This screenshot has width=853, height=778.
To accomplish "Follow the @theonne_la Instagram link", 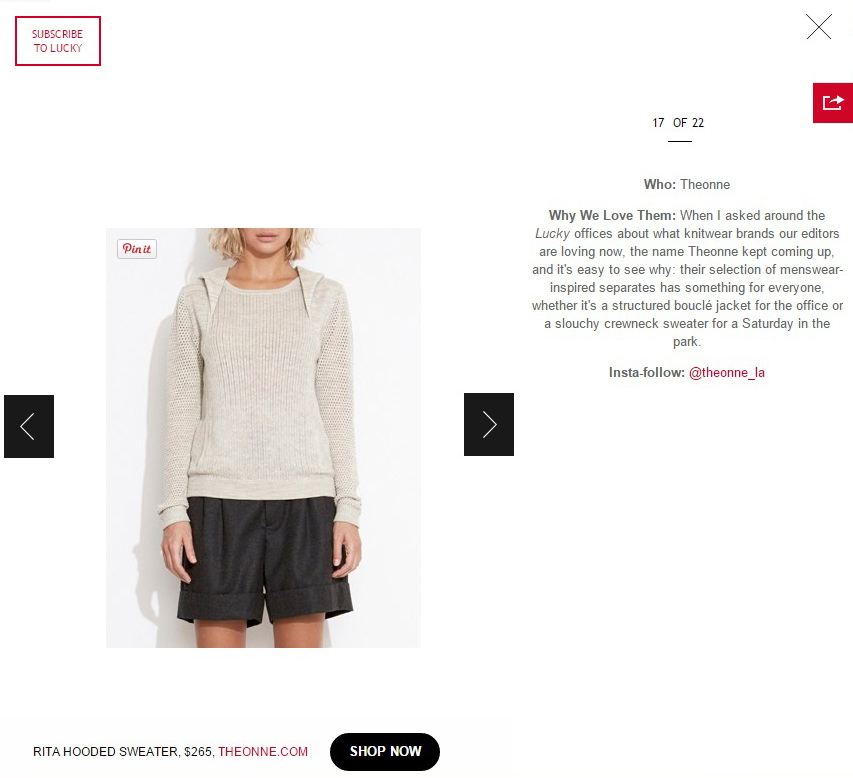I will pyautogui.click(x=727, y=373).
